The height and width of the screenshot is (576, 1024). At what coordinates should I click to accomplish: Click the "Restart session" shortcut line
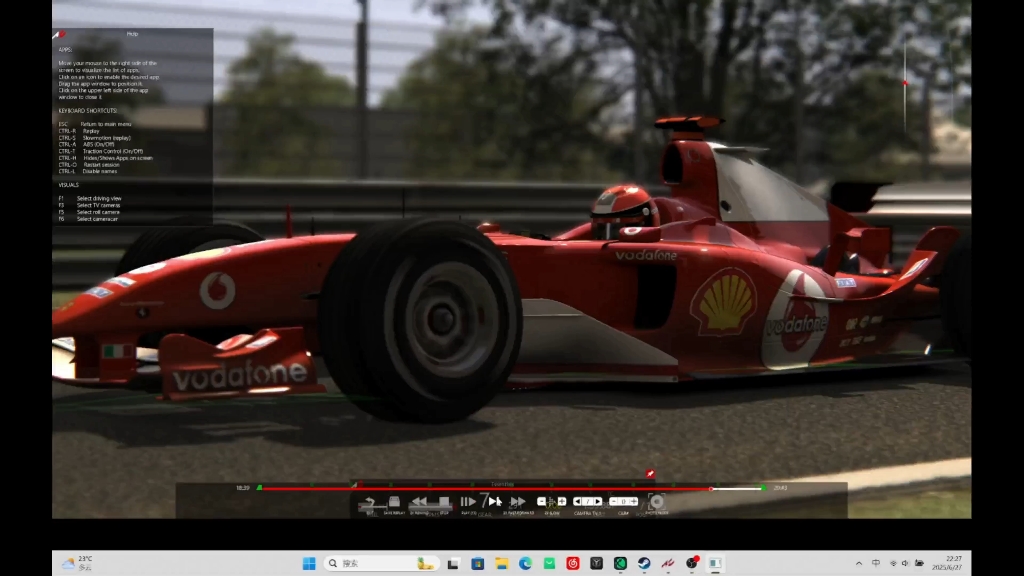(x=89, y=165)
